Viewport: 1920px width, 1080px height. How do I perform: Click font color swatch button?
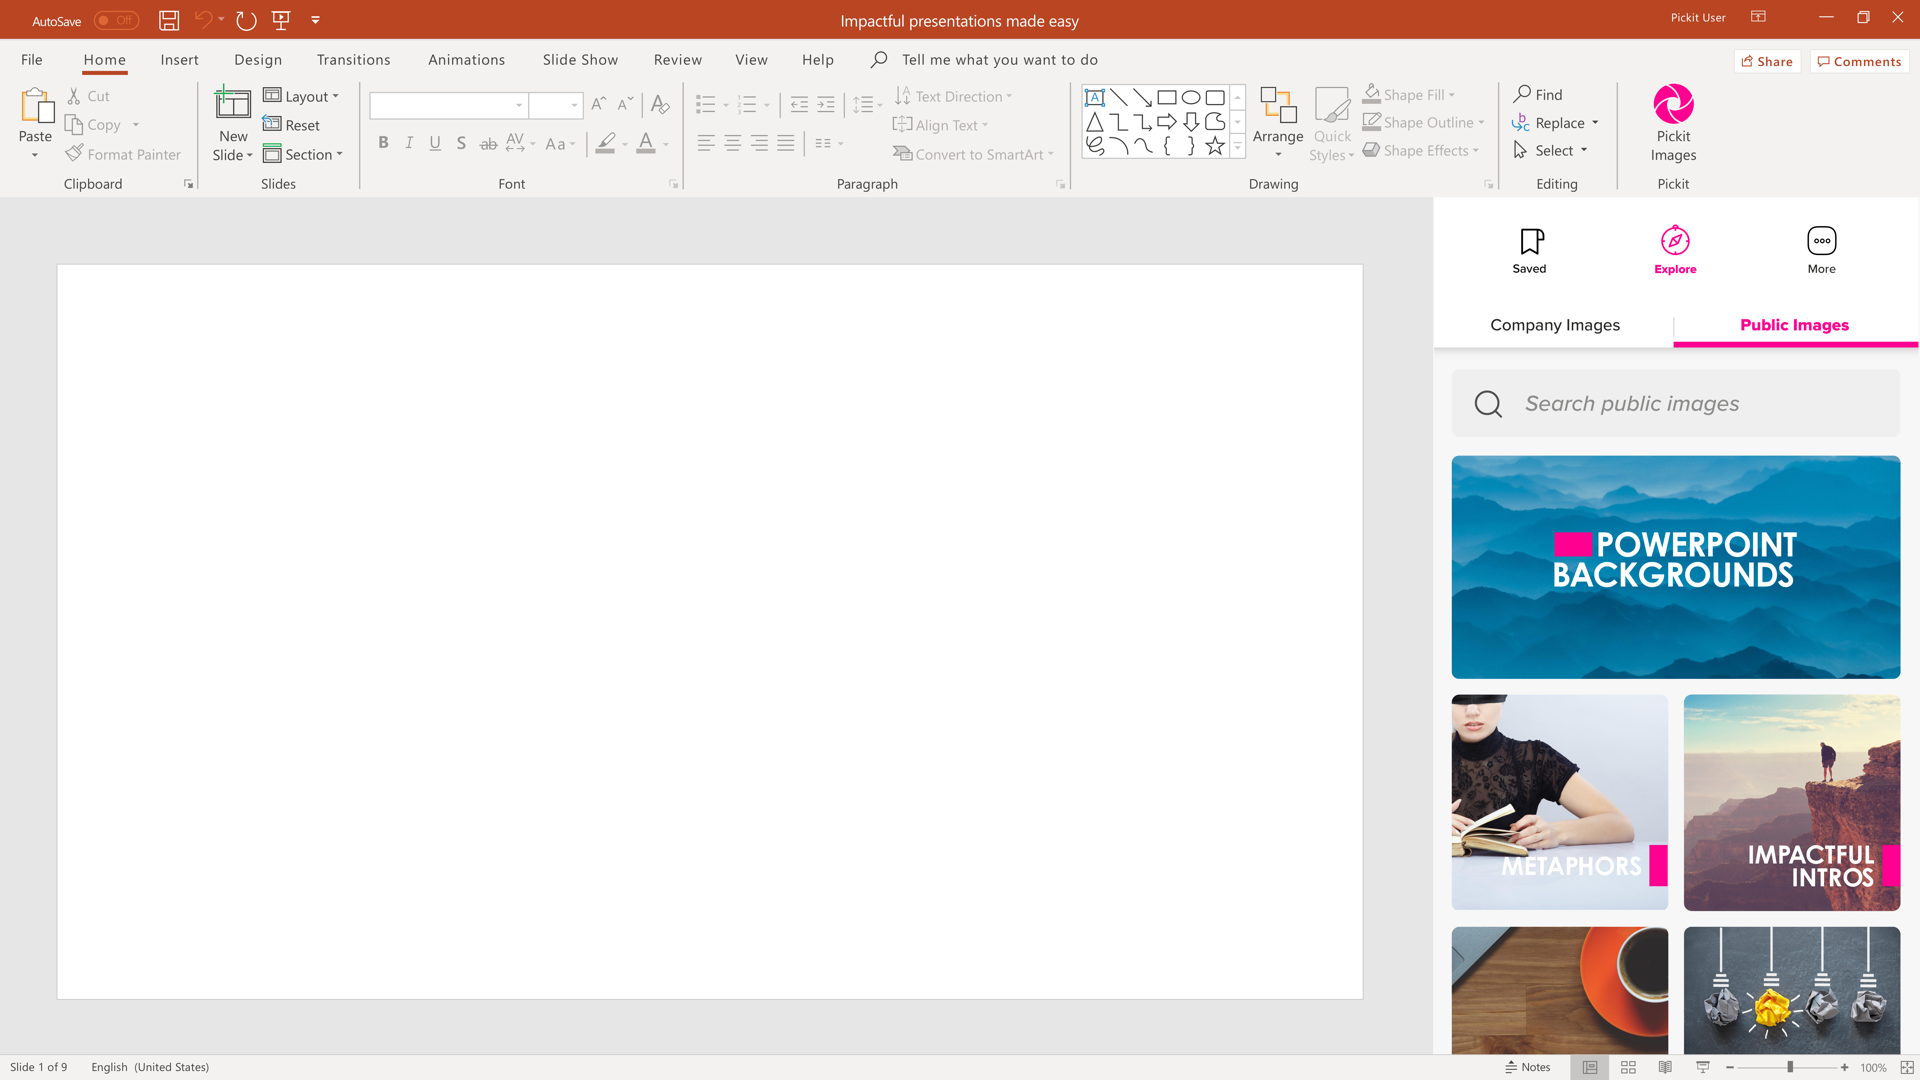[646, 143]
